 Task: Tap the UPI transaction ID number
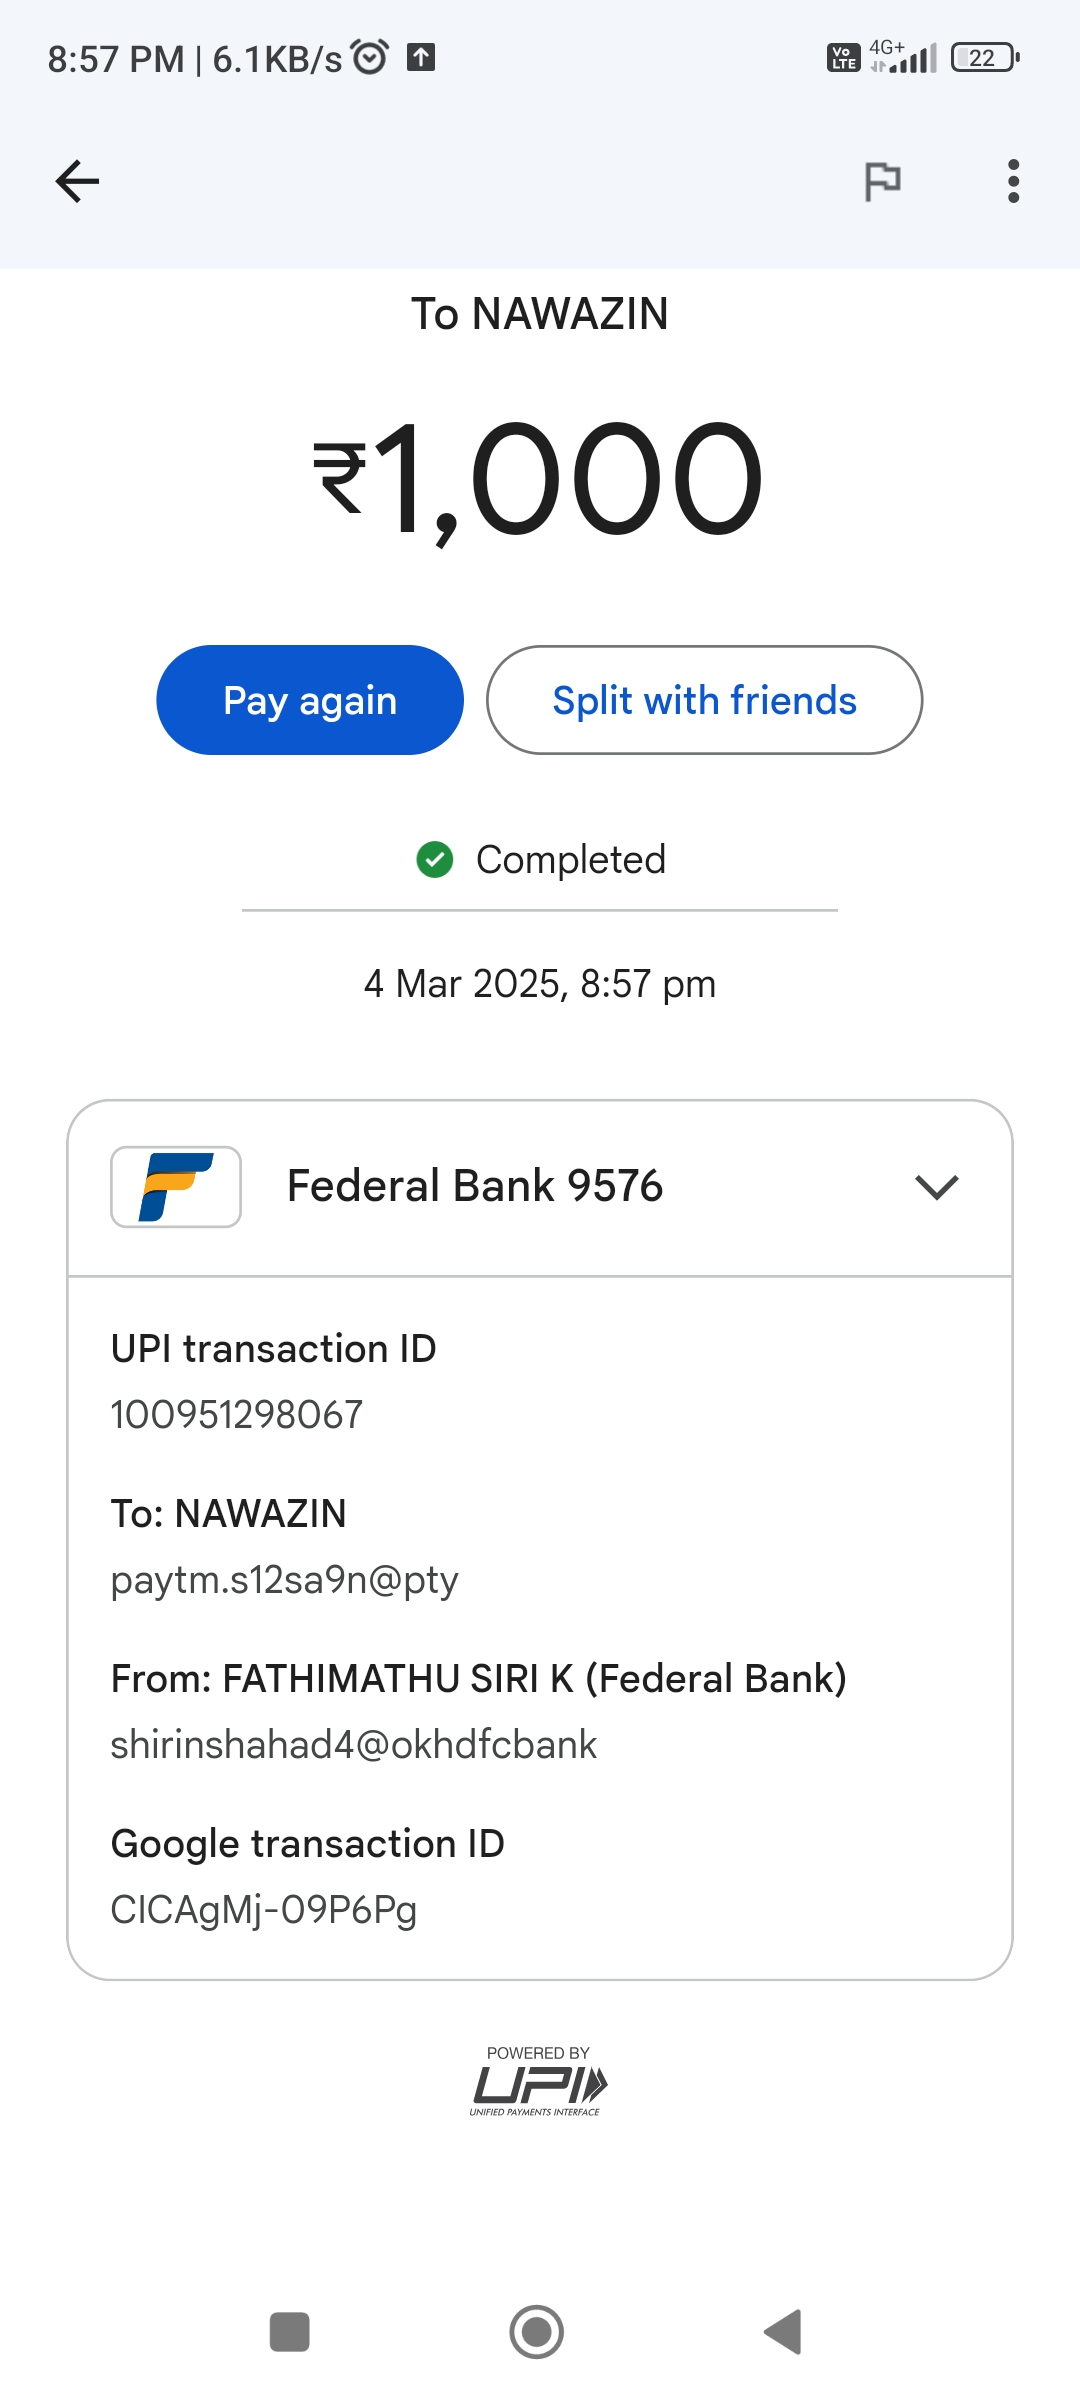tap(237, 1415)
